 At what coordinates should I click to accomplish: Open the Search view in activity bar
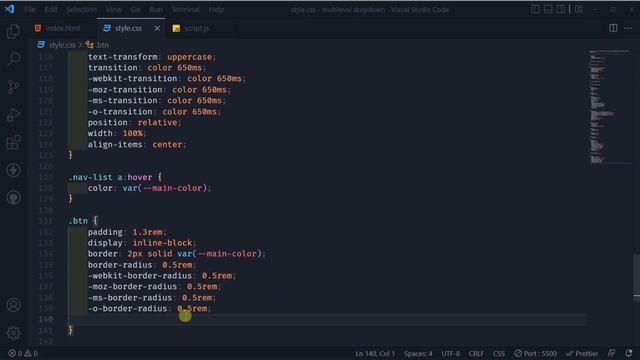pos(13,59)
